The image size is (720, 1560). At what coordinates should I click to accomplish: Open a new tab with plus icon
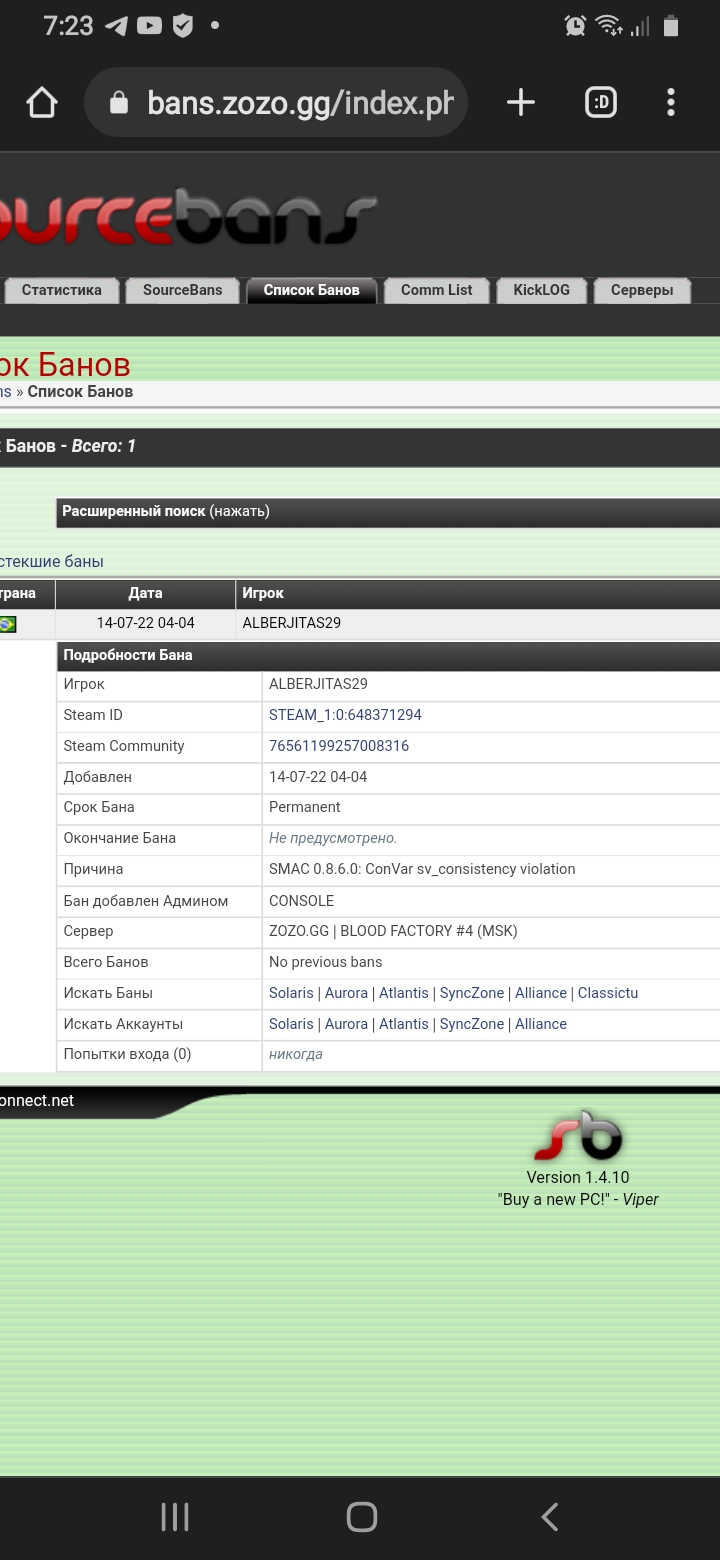pos(520,102)
